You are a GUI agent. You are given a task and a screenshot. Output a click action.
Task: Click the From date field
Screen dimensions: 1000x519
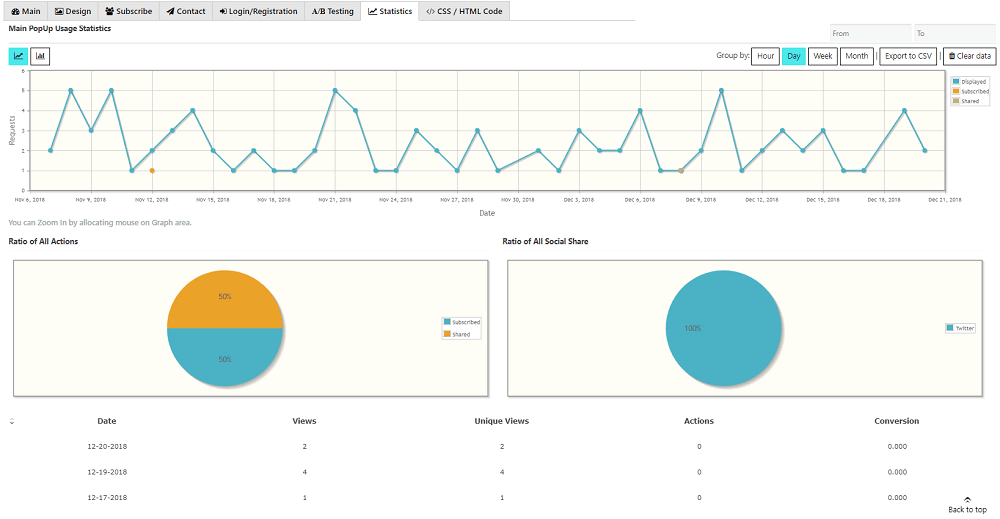869,33
